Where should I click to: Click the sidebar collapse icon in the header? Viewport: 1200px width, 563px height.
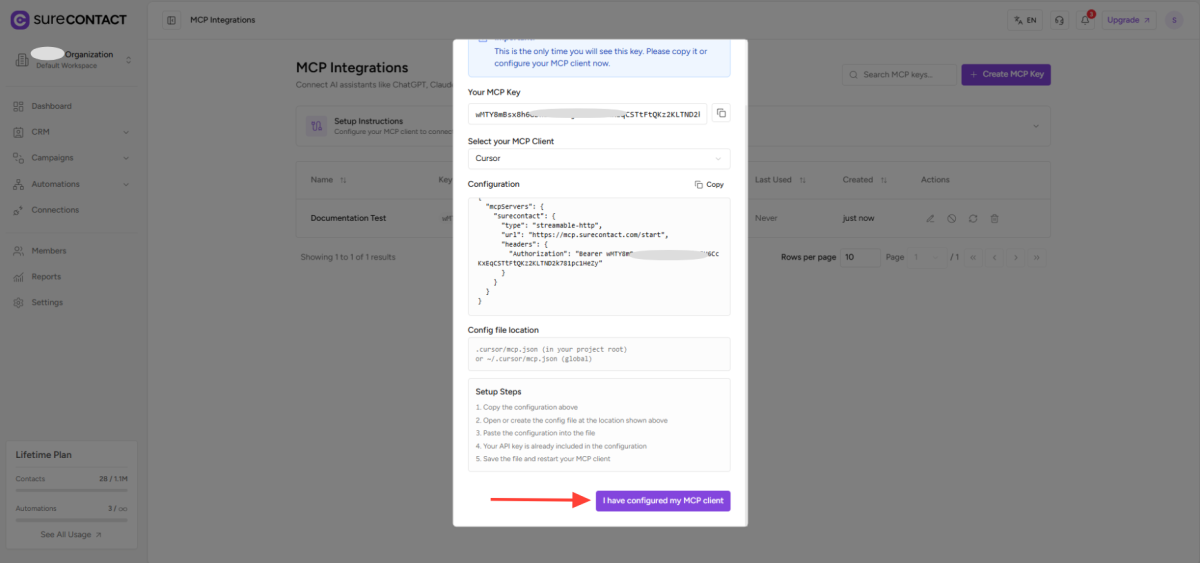172,20
